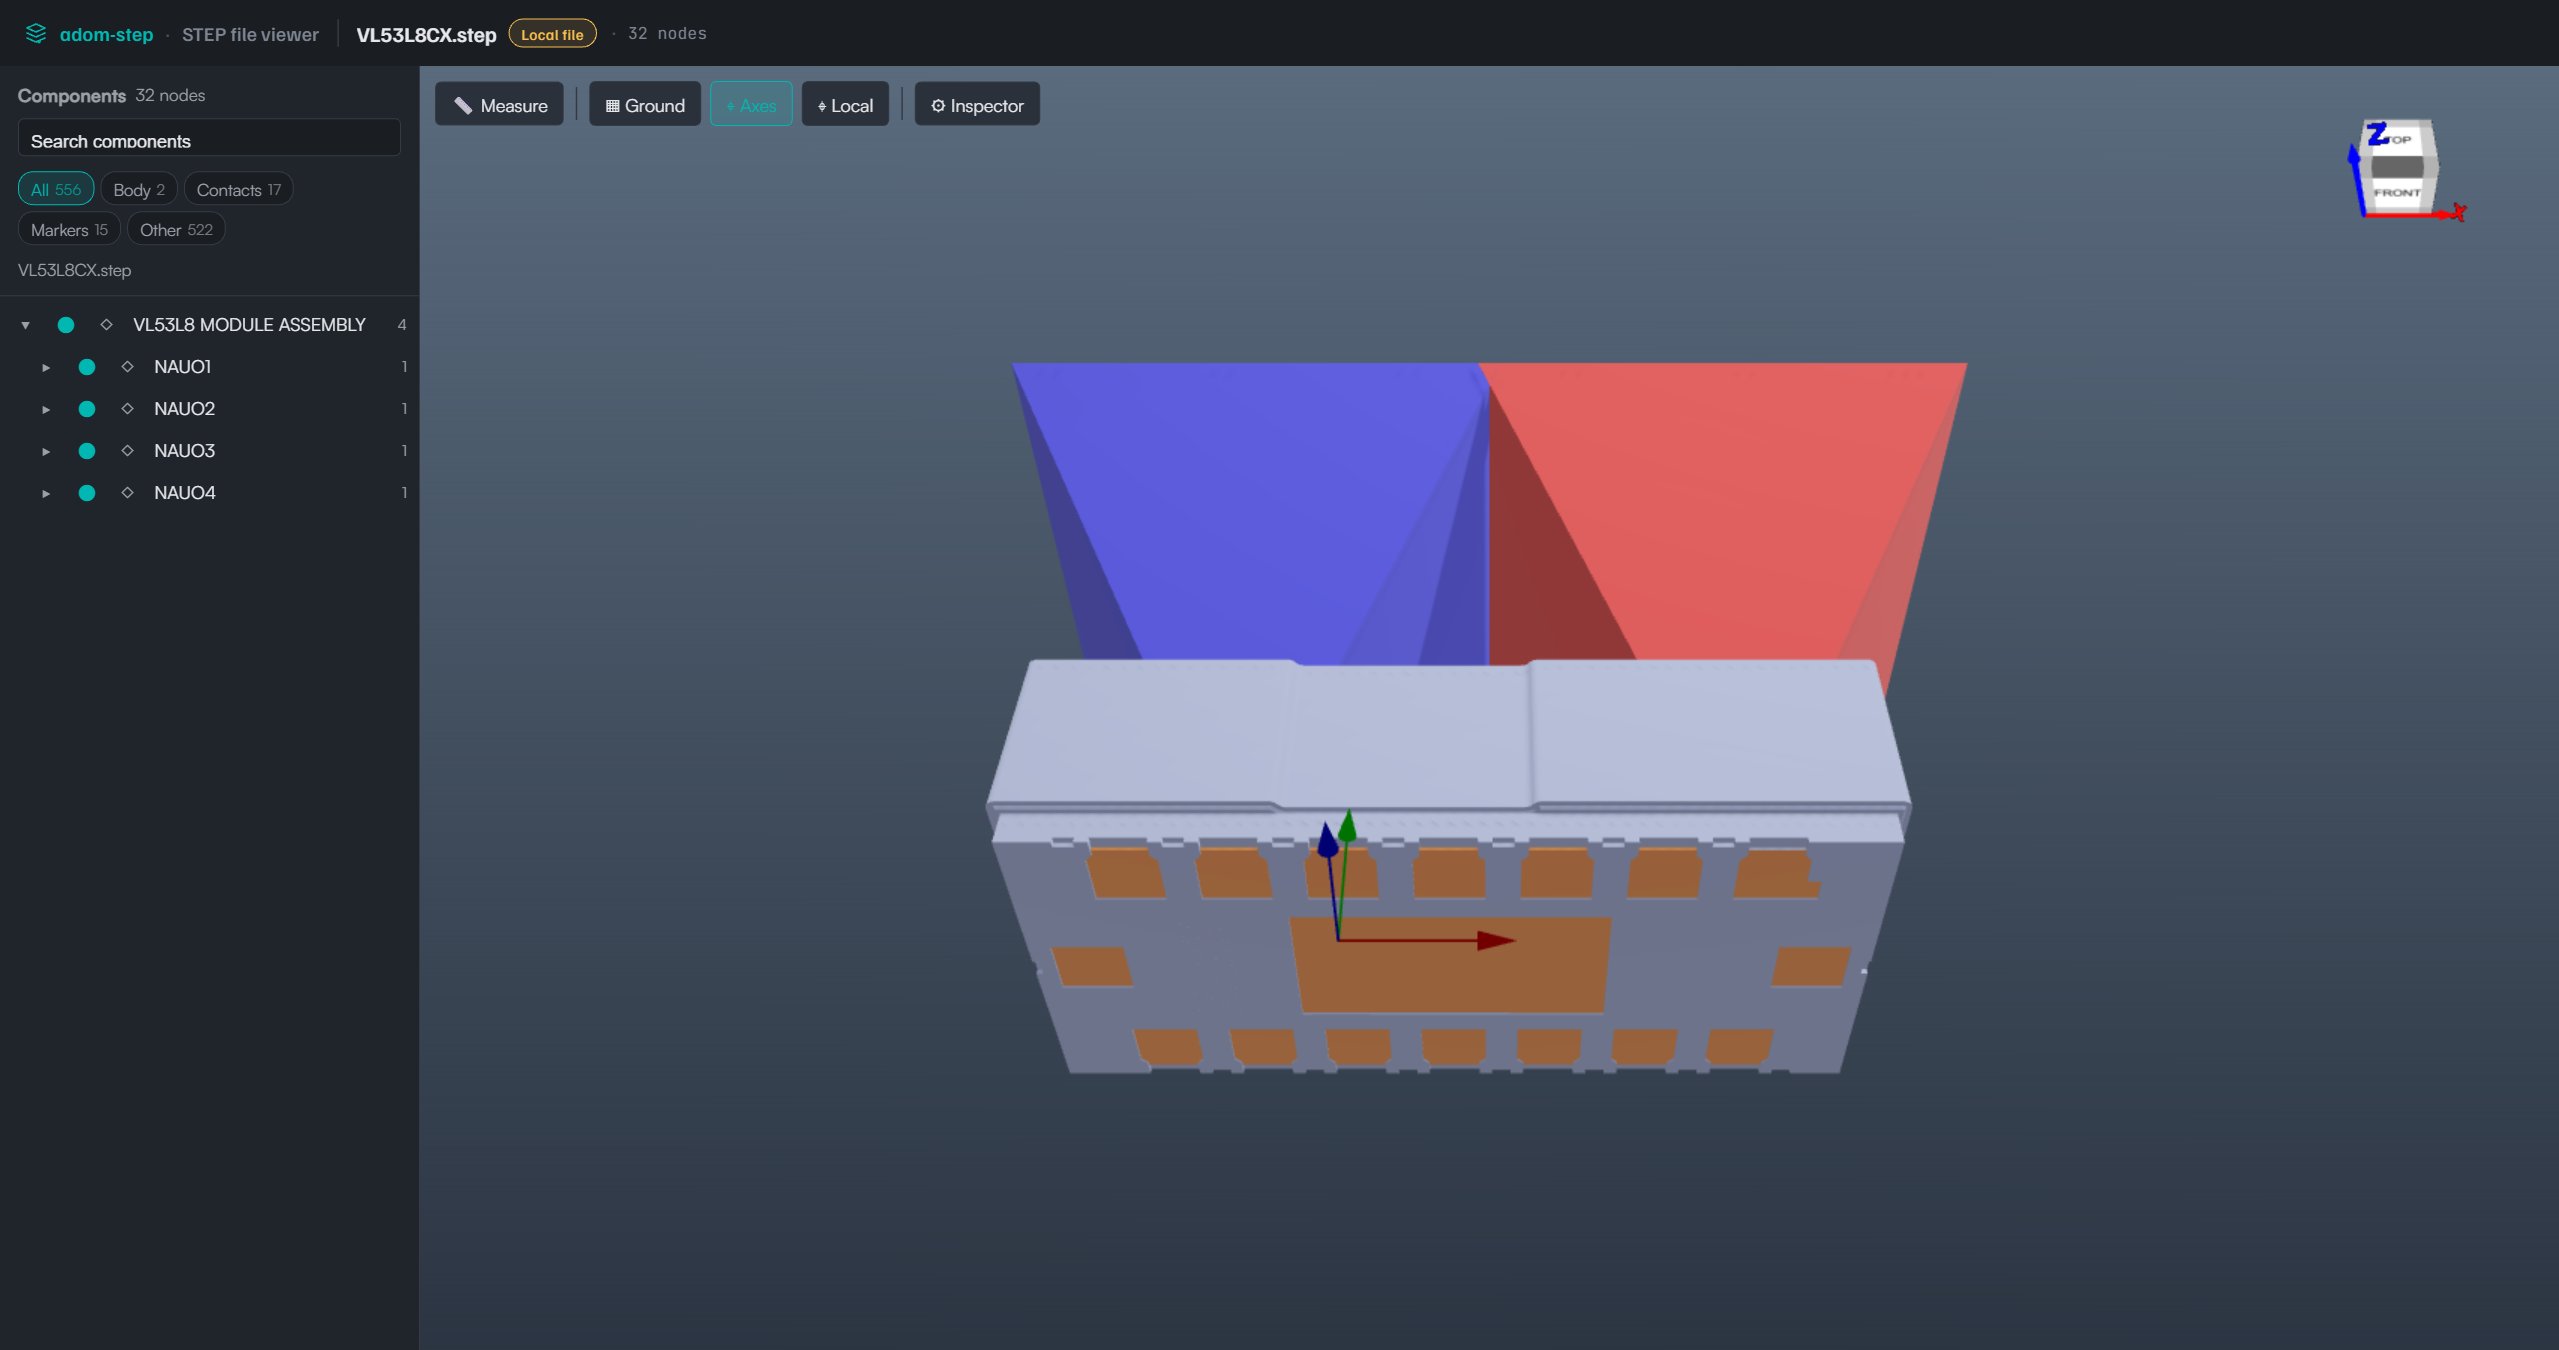Viewport: 2559px width, 1350px height.
Task: Open the Inspector panel
Action: point(977,105)
